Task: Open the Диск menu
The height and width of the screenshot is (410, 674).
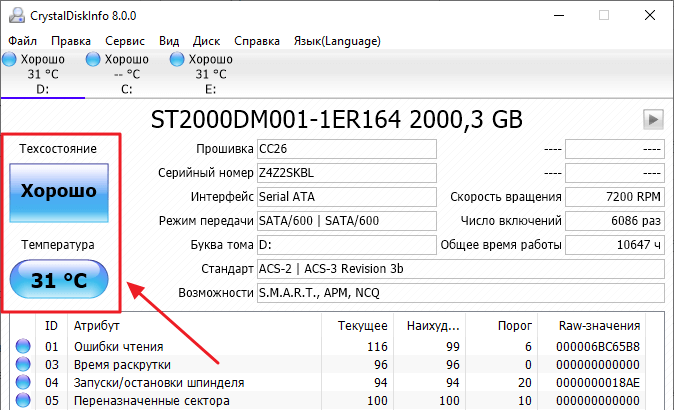Action: coord(206,41)
